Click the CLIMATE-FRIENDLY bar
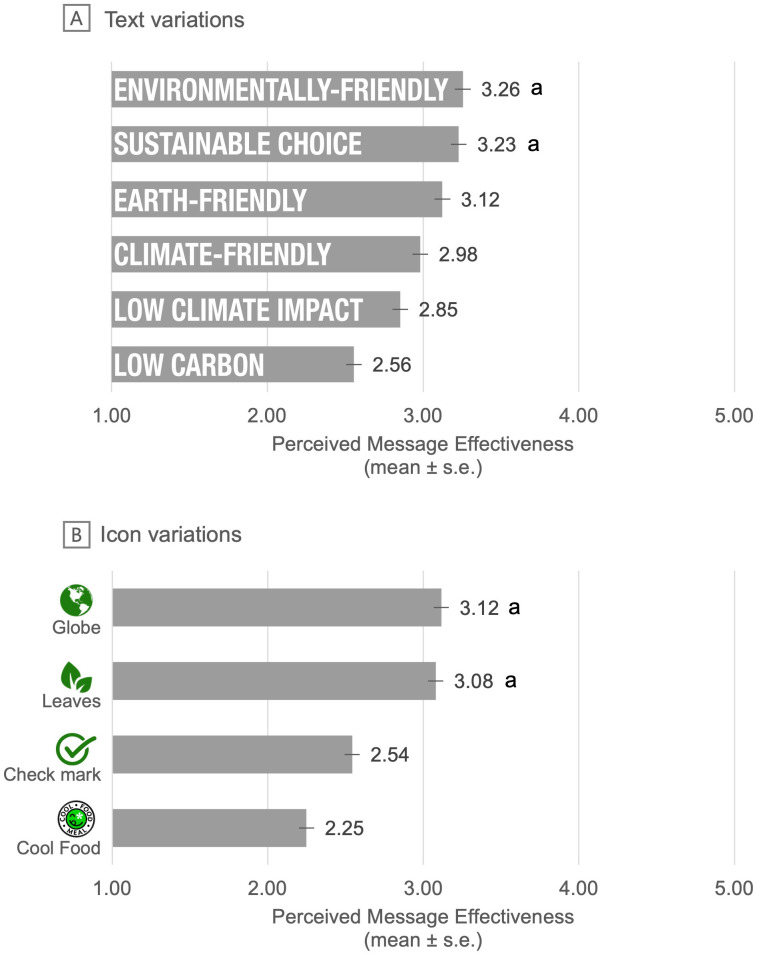The height and width of the screenshot is (955, 757). click(266, 254)
